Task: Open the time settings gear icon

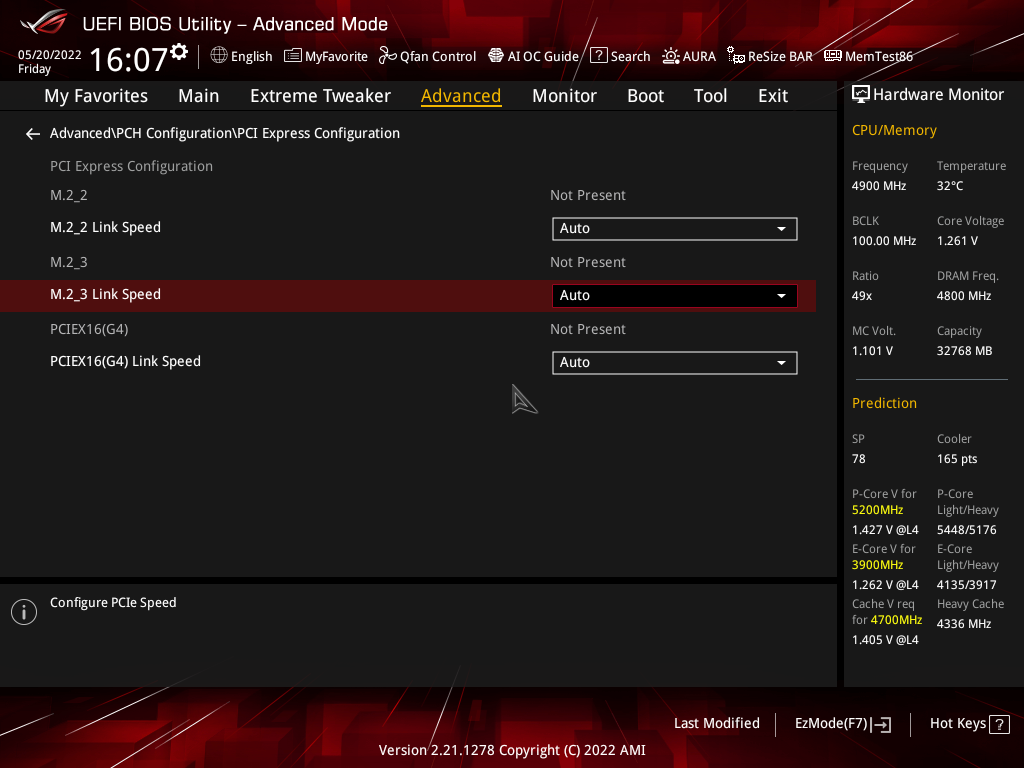Action: (x=180, y=52)
